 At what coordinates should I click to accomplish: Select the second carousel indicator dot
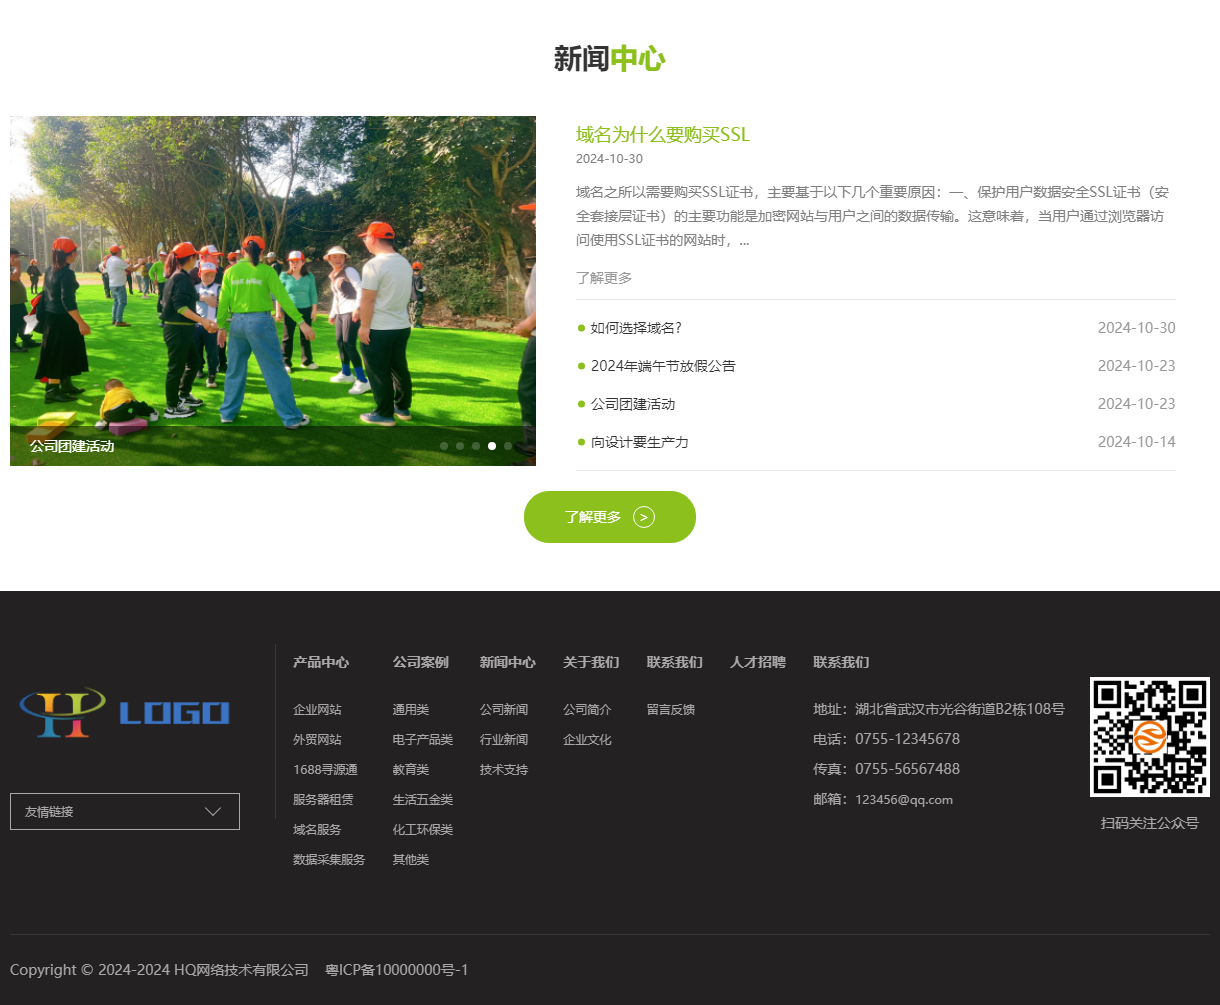[460, 446]
